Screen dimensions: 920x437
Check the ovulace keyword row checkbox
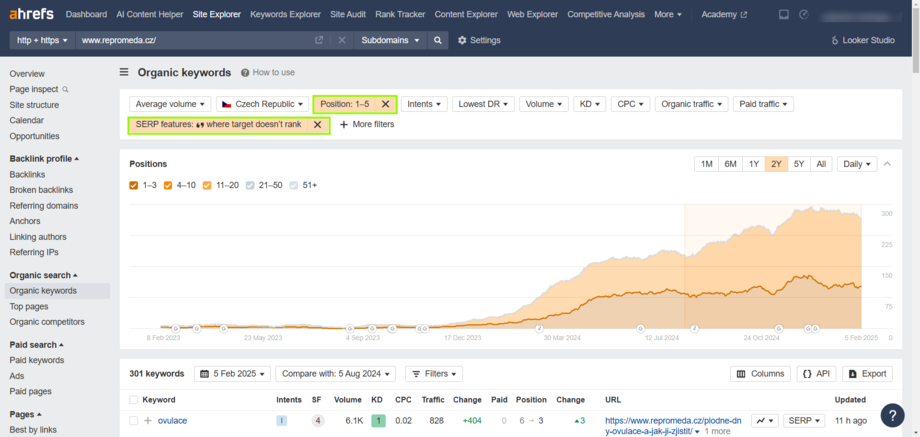click(134, 421)
